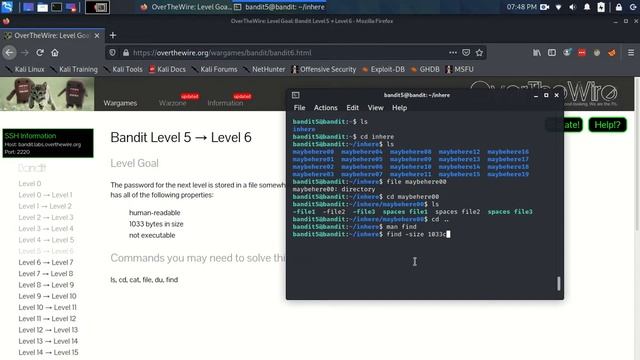Open the Actions menu in terminal
The height and width of the screenshot is (360, 640).
[325, 108]
